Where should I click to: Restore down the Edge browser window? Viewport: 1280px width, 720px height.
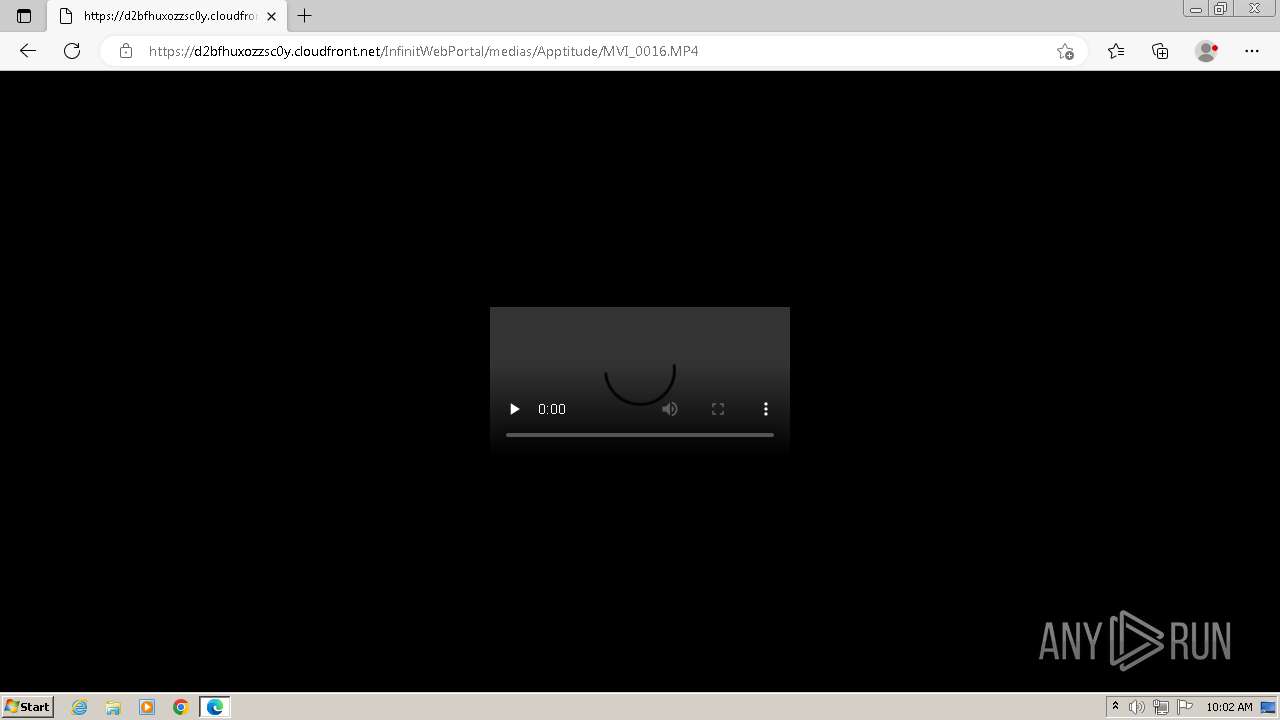point(1221,9)
